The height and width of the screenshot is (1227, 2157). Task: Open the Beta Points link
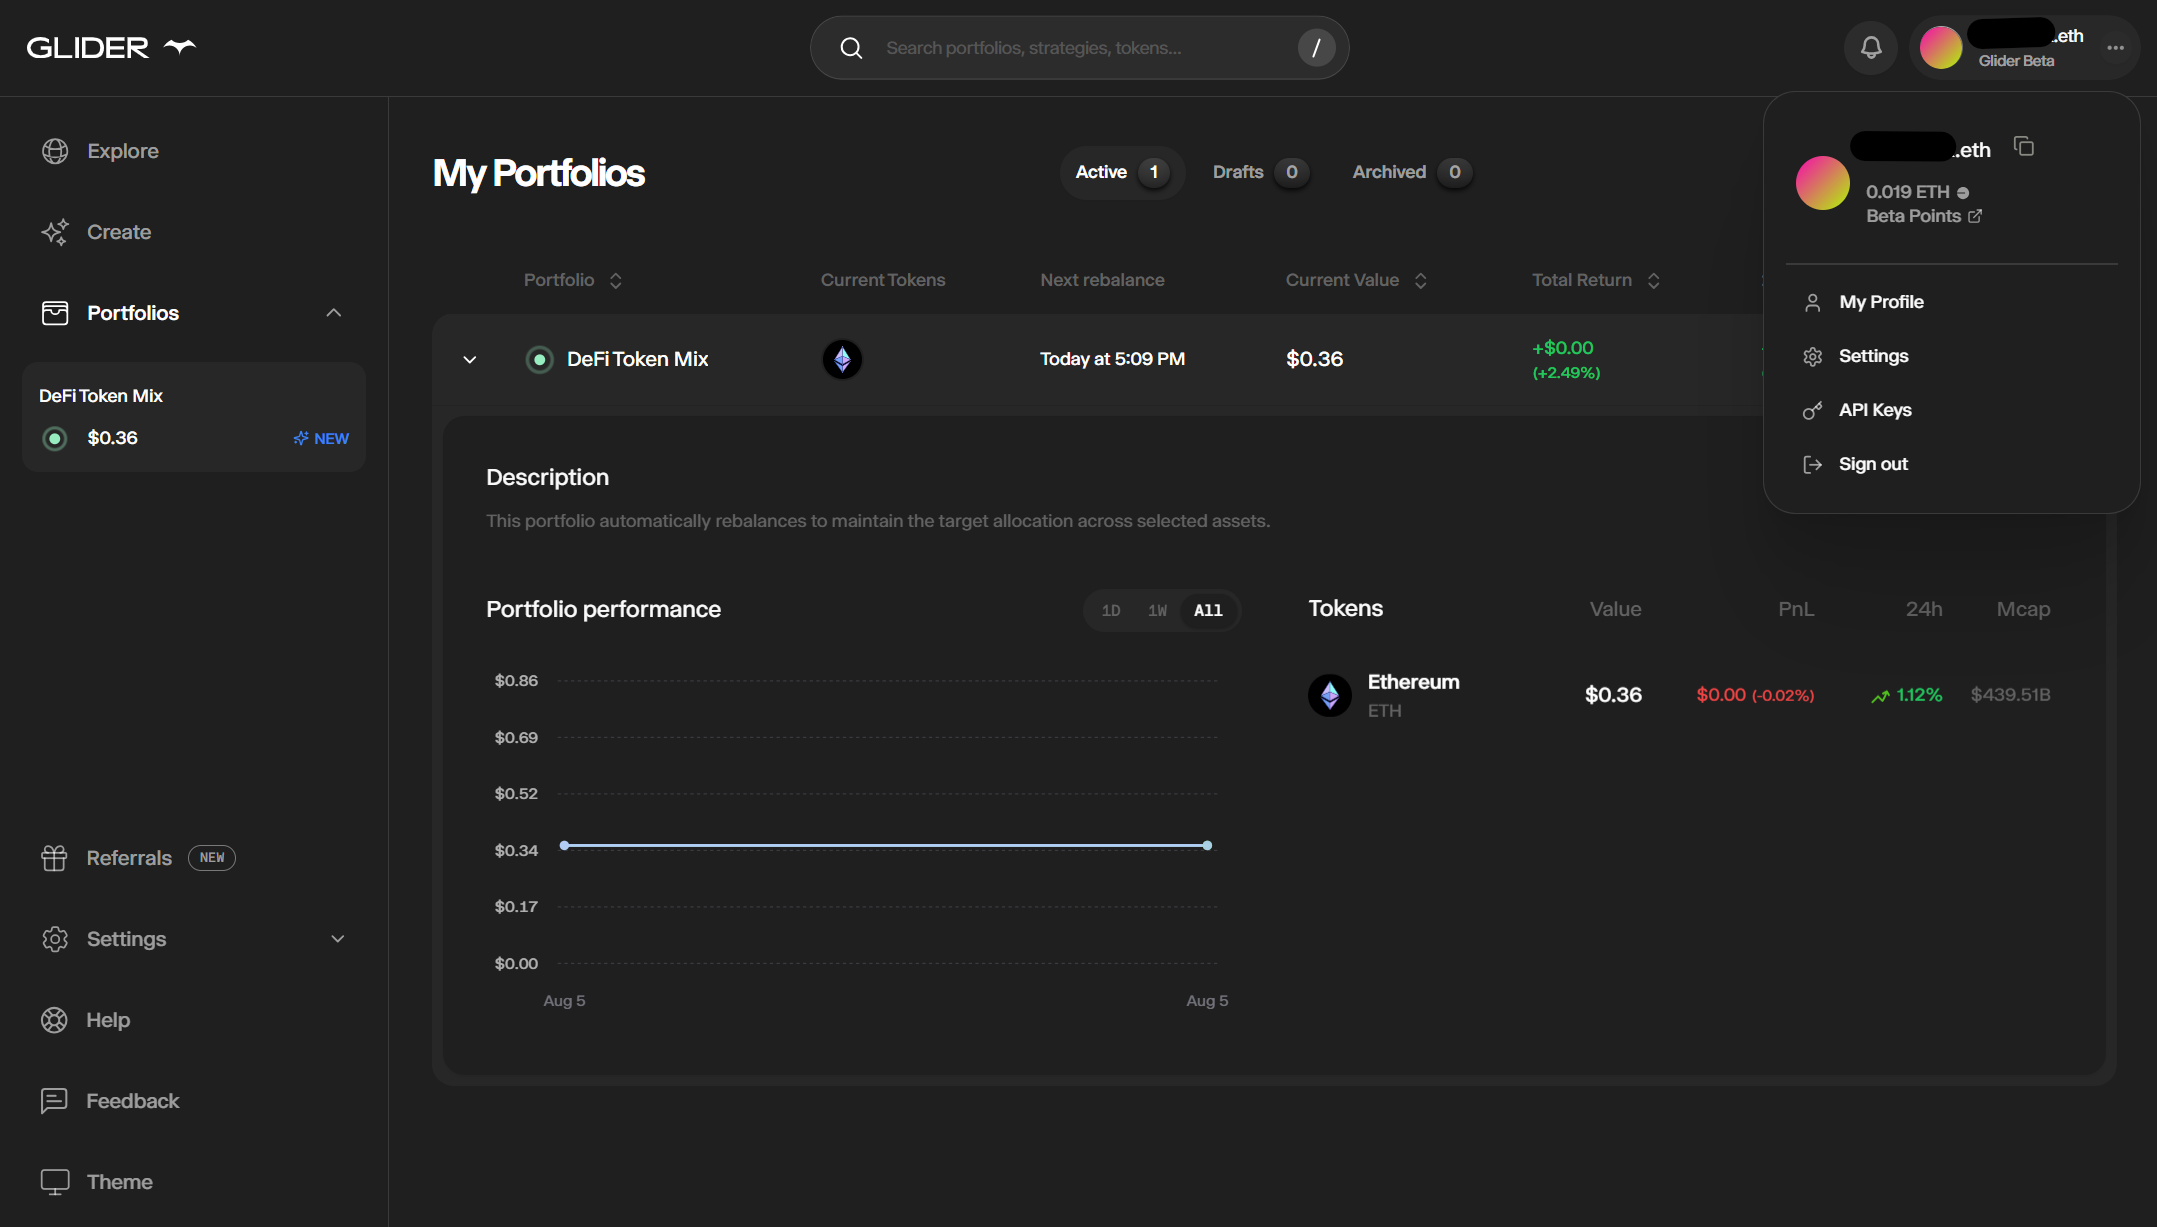coord(1923,216)
